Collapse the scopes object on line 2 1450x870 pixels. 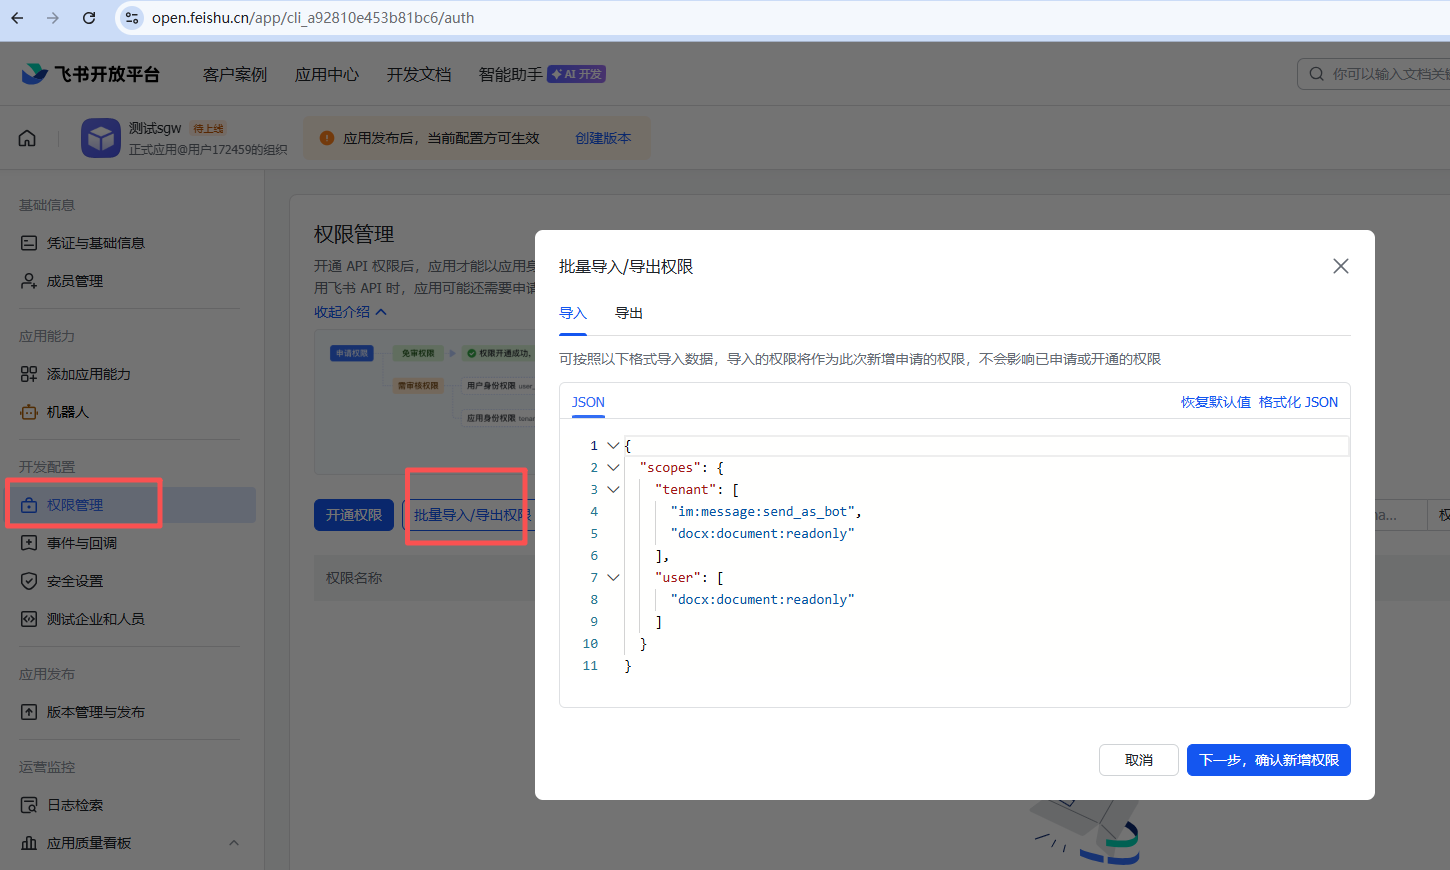coord(613,467)
